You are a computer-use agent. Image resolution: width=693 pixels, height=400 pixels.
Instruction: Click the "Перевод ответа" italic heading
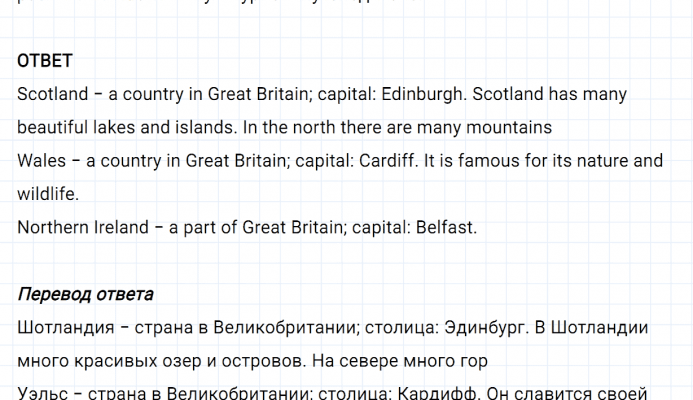tap(85, 294)
